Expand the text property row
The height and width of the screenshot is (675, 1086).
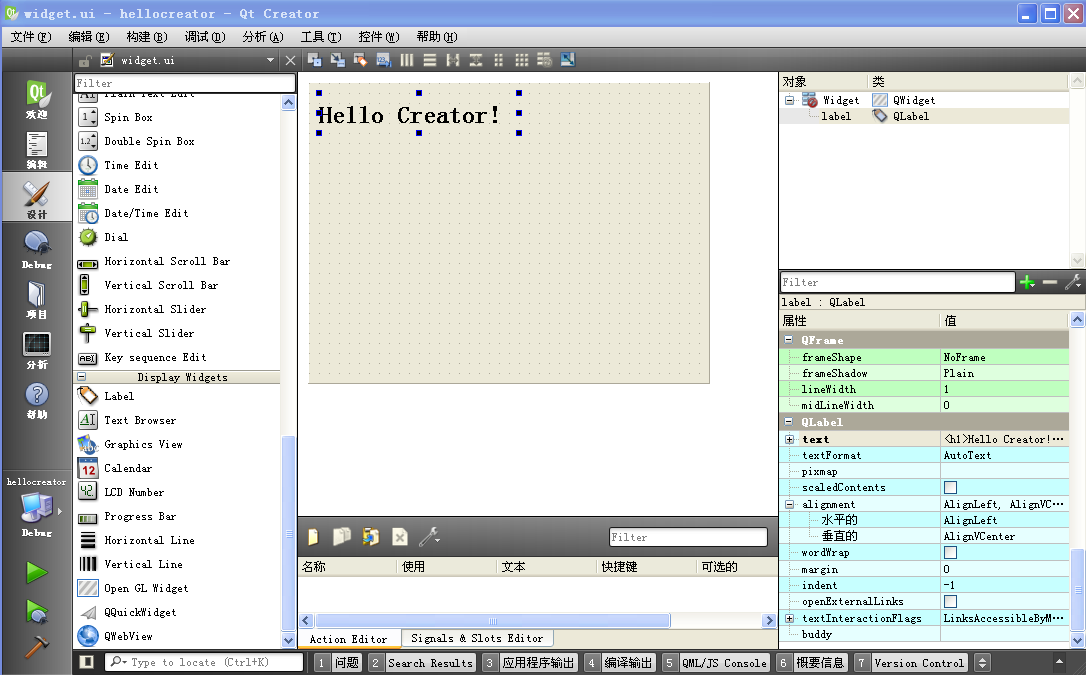[x=789, y=439]
